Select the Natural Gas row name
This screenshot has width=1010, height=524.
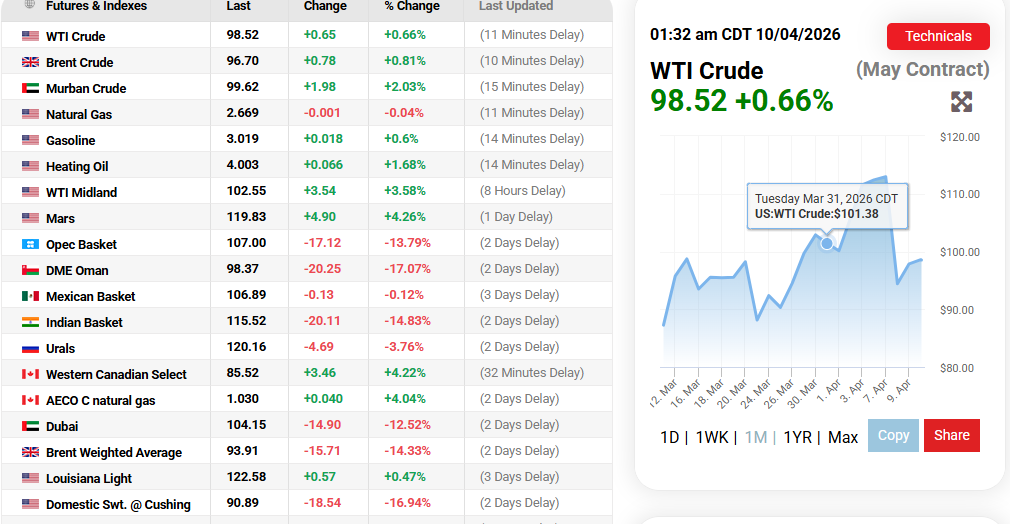pyautogui.click(x=79, y=114)
